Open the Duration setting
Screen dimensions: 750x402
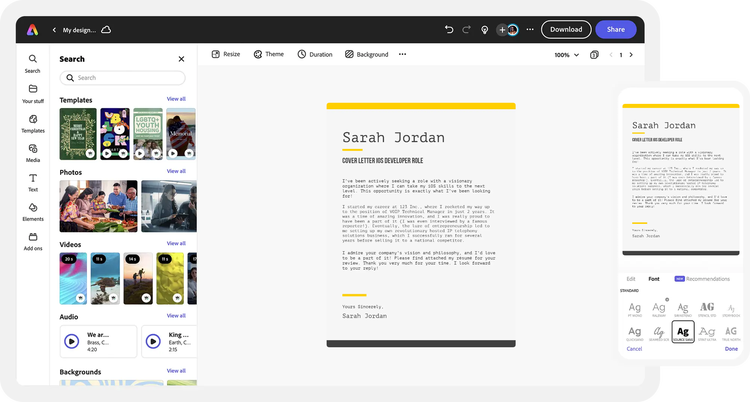click(x=315, y=54)
